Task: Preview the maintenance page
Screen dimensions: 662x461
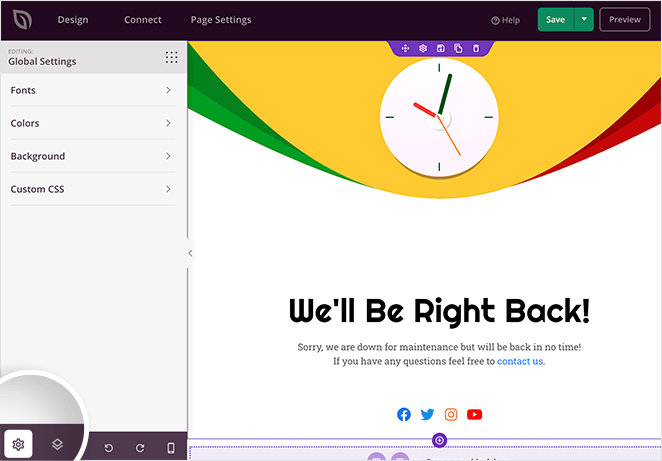Action: [x=625, y=19]
